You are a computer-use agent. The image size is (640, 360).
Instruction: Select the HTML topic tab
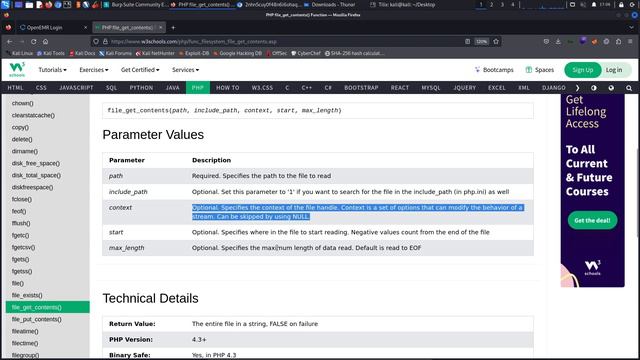click(15, 88)
